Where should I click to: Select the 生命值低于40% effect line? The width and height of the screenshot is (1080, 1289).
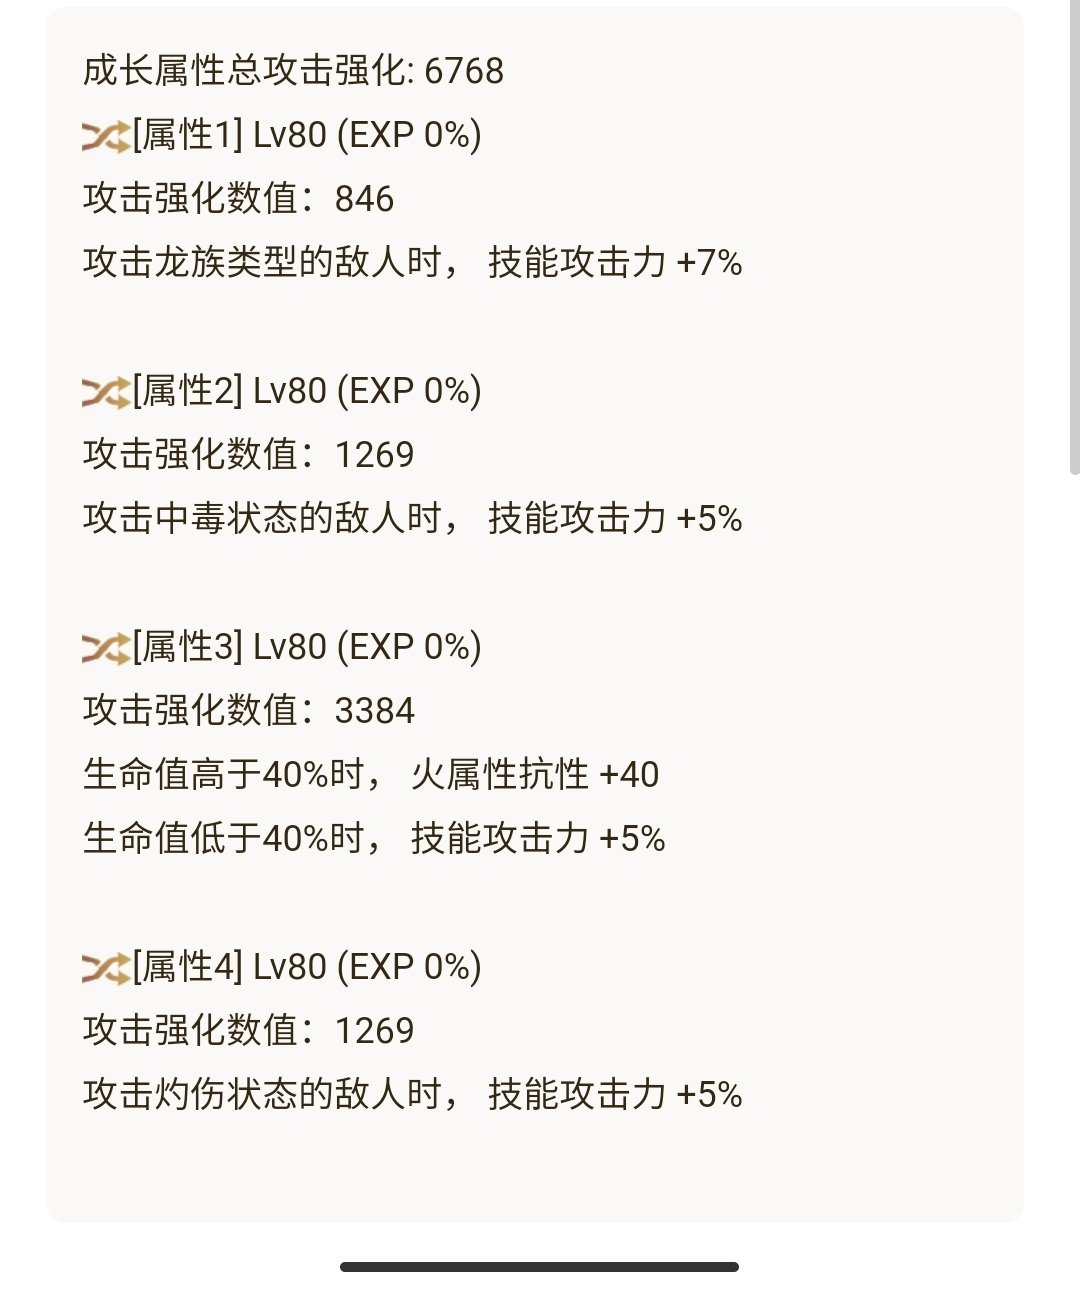pos(374,839)
